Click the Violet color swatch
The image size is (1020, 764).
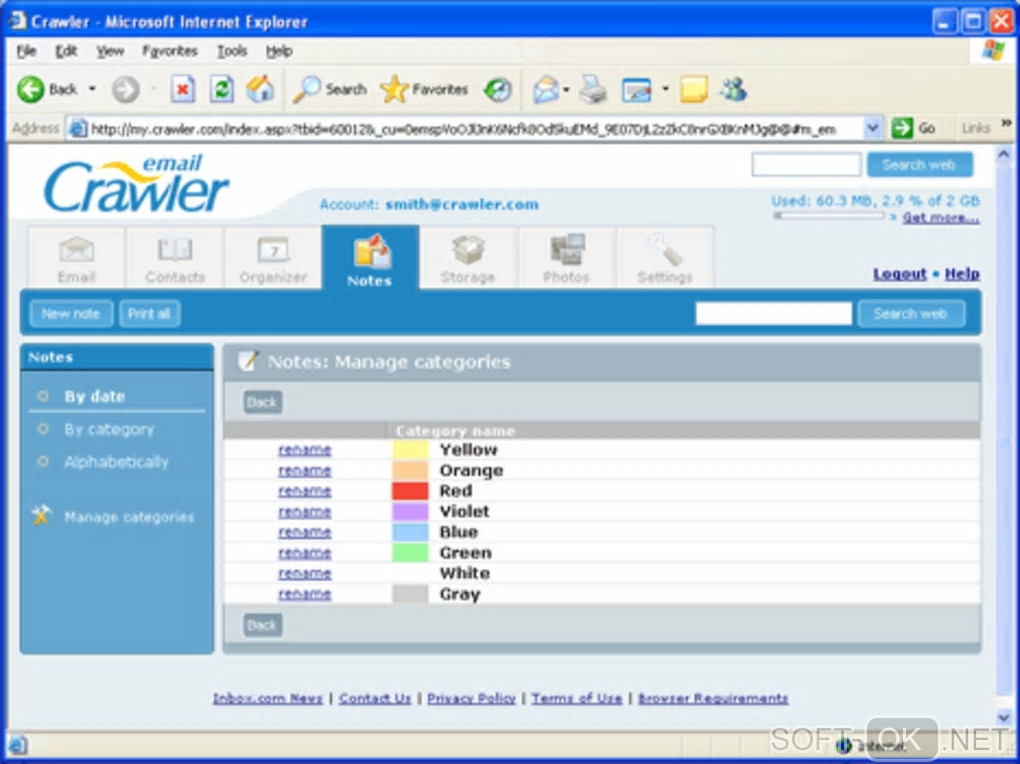[410, 512]
